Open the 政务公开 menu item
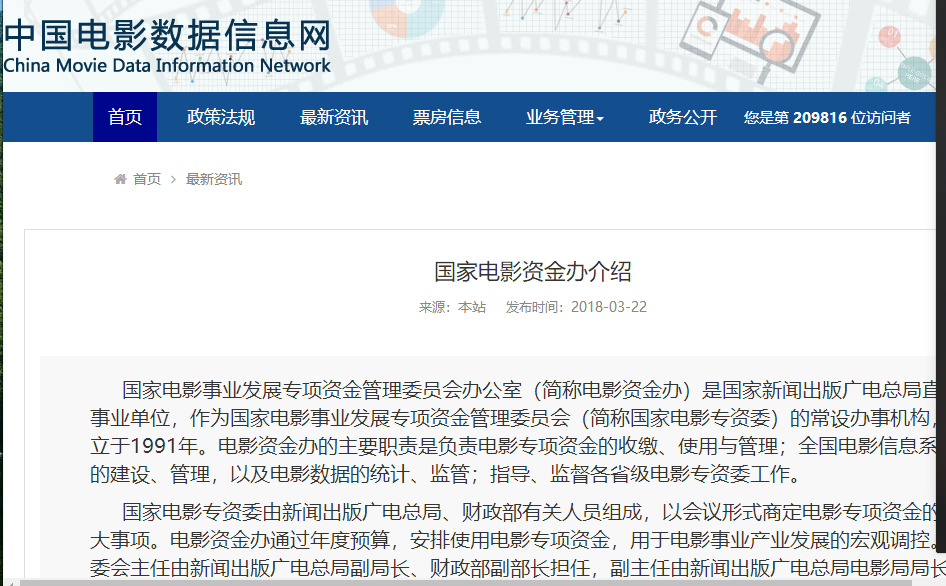 coord(682,117)
